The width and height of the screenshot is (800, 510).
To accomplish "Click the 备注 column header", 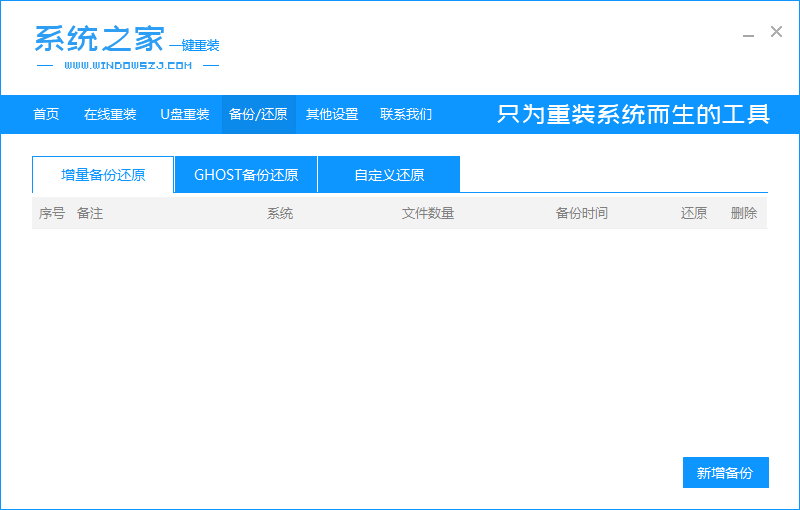I will (x=90, y=213).
